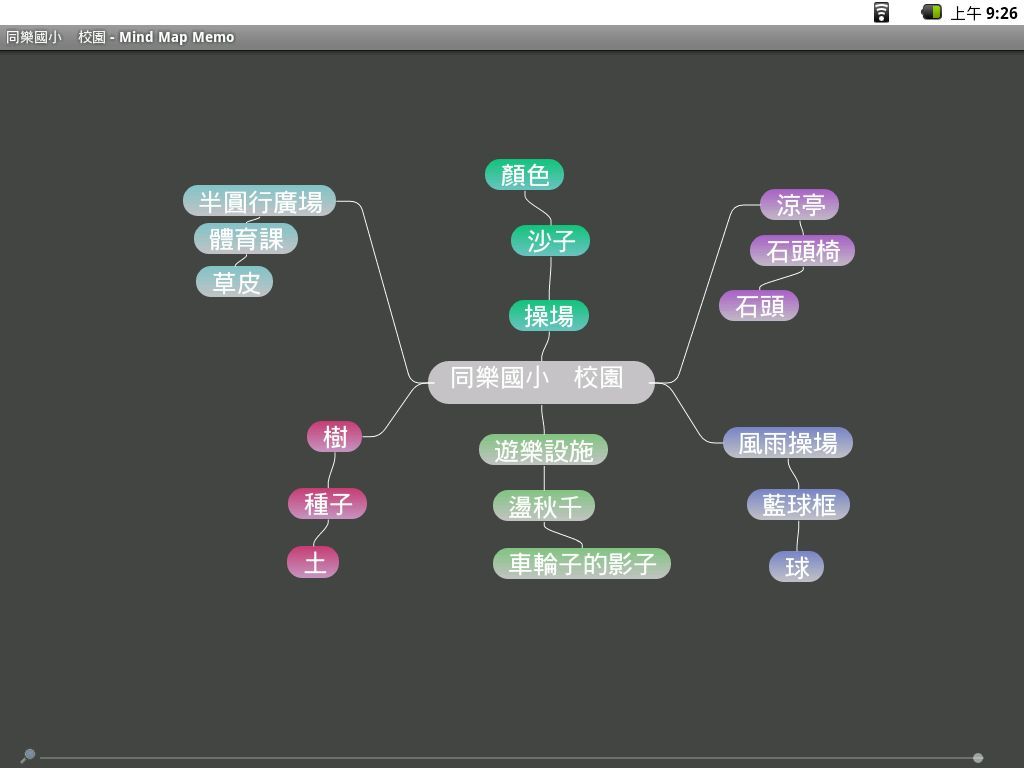This screenshot has height=768, width=1024.
Task: Tap the 石頭椅 node
Action: [802, 251]
